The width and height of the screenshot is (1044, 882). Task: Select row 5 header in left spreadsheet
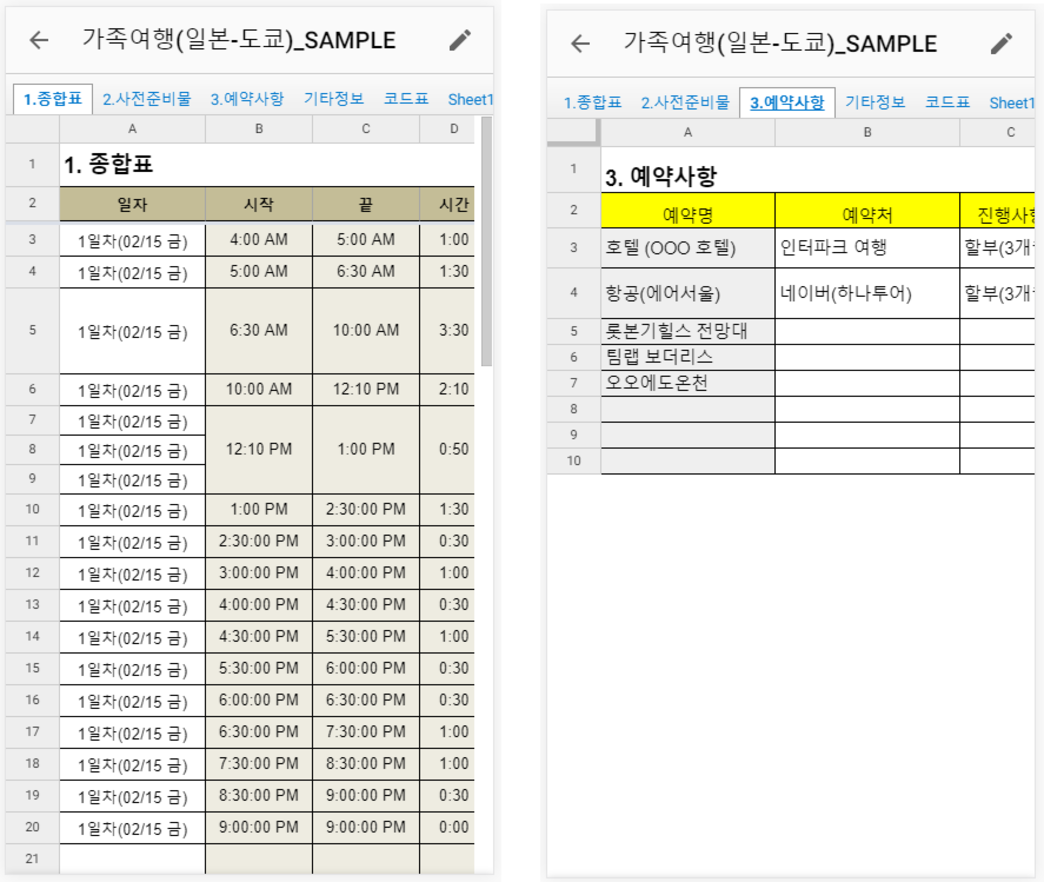pos(32,331)
